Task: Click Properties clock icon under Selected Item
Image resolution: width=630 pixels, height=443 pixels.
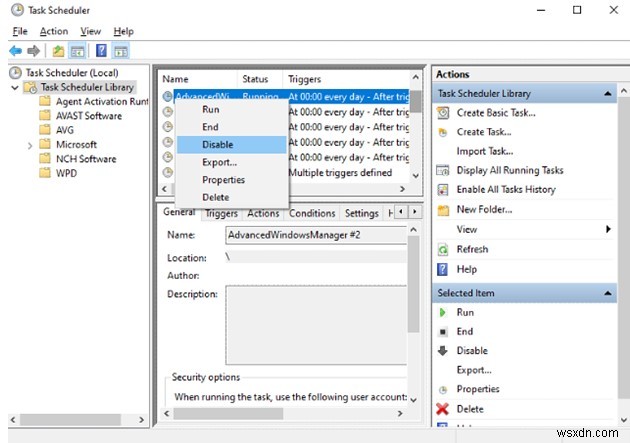Action: (443, 390)
